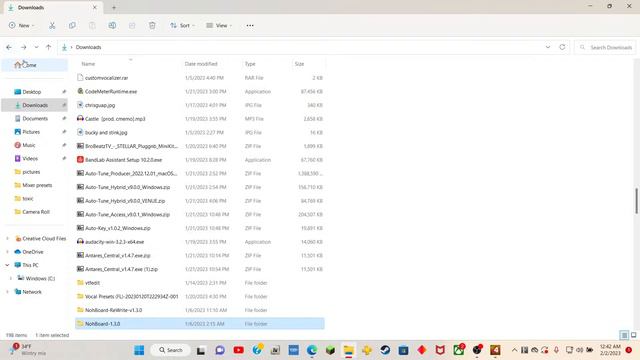The height and width of the screenshot is (360, 640).
Task: Go to Home in navigation pane
Action: 35,65
